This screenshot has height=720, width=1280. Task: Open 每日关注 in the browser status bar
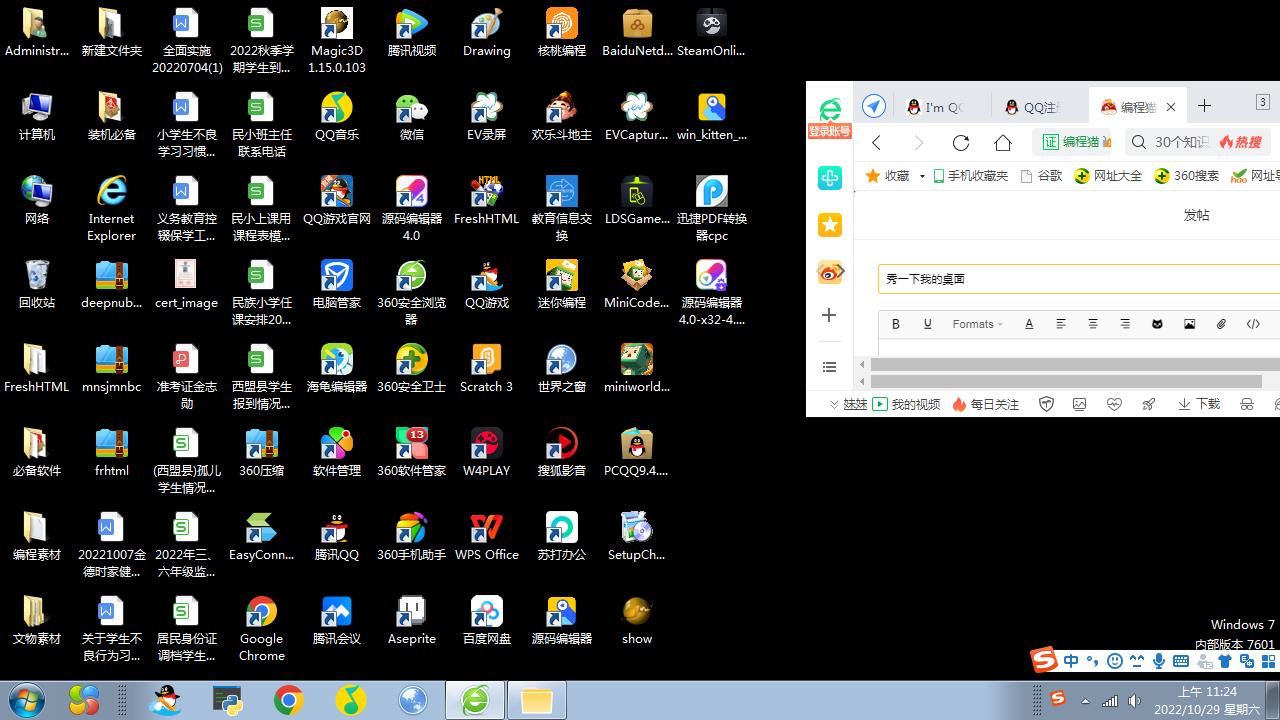tap(986, 404)
